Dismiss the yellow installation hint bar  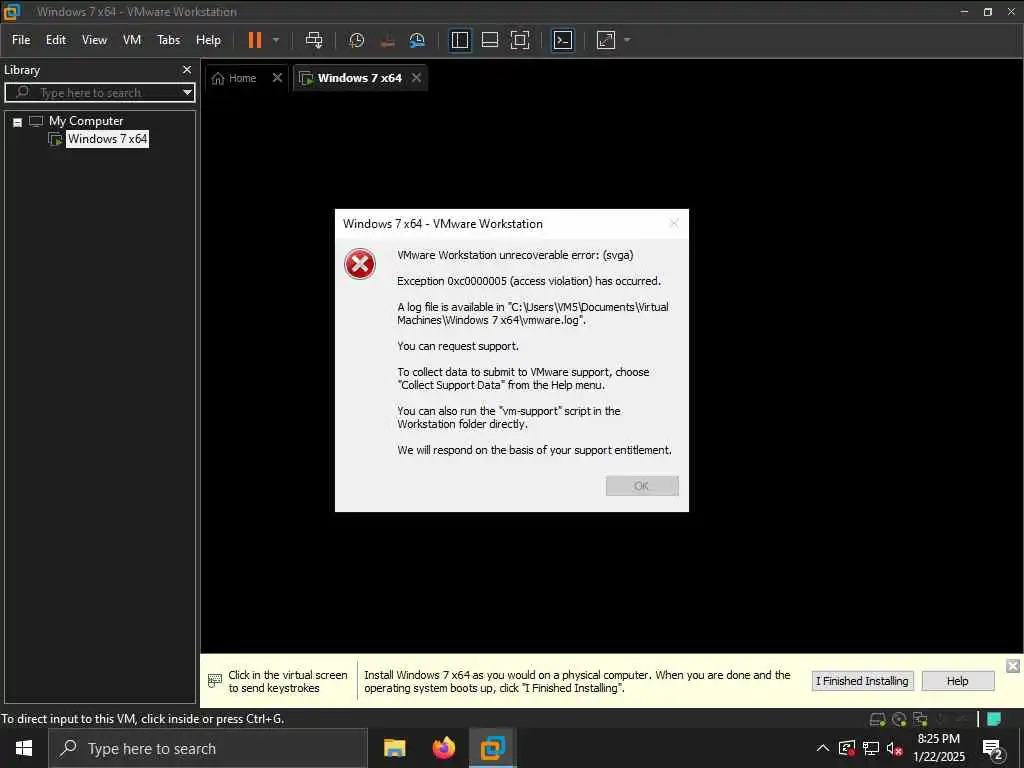pos(1013,666)
